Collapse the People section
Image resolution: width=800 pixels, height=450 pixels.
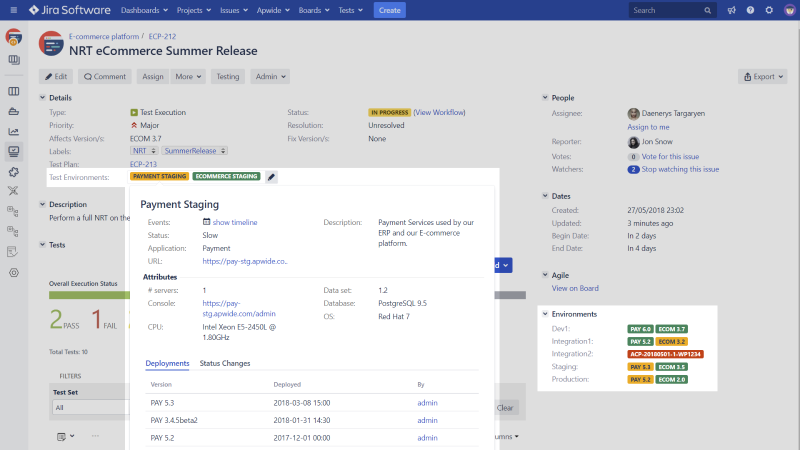tap(545, 97)
